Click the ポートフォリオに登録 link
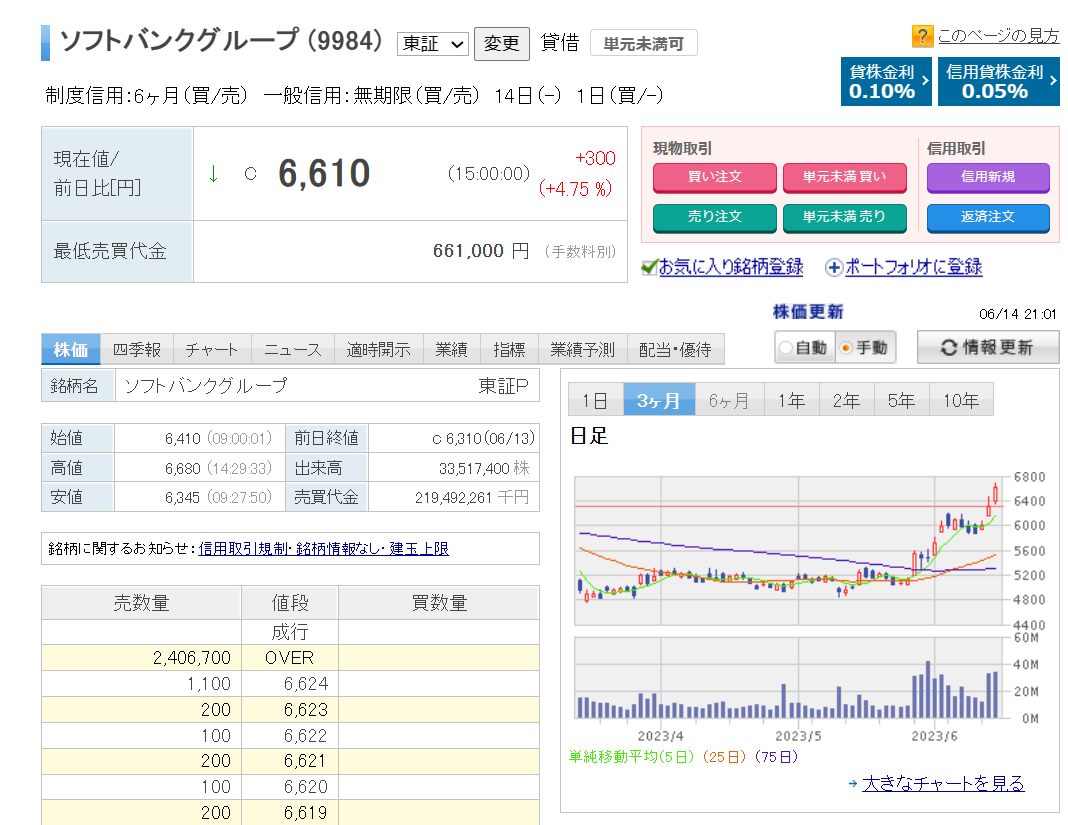This screenshot has width=1068, height=825. click(x=913, y=267)
